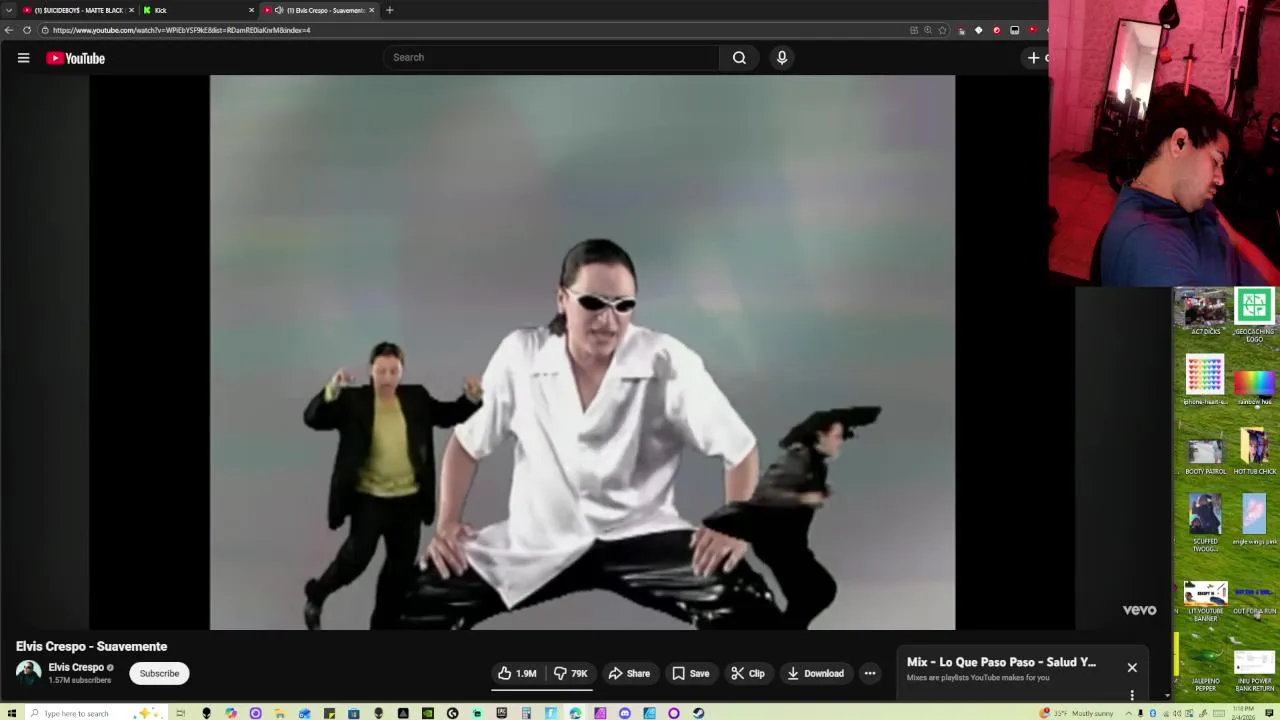The height and width of the screenshot is (720, 1280).
Task: Focus the YouTube search field
Action: (x=551, y=58)
